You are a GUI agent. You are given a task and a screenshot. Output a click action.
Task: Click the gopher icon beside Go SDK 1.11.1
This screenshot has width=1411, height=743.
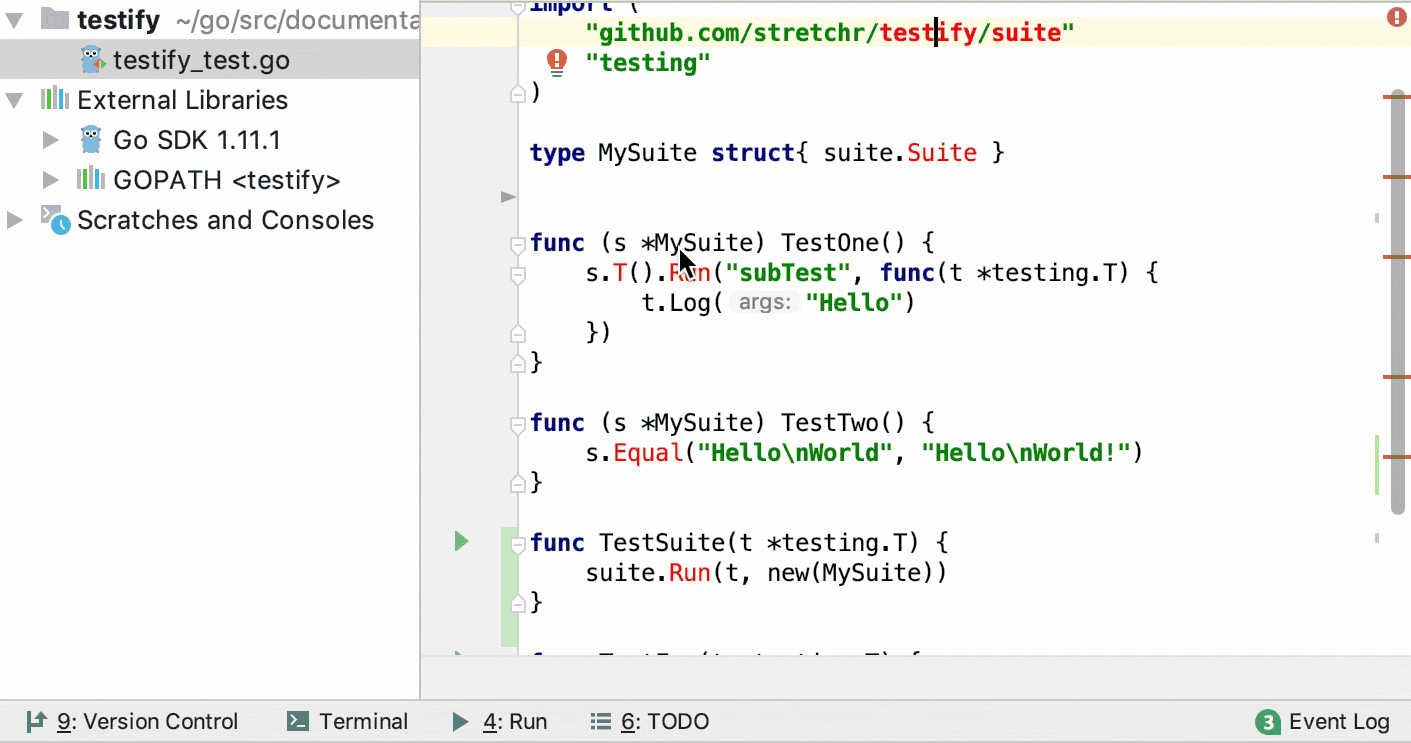coord(89,139)
